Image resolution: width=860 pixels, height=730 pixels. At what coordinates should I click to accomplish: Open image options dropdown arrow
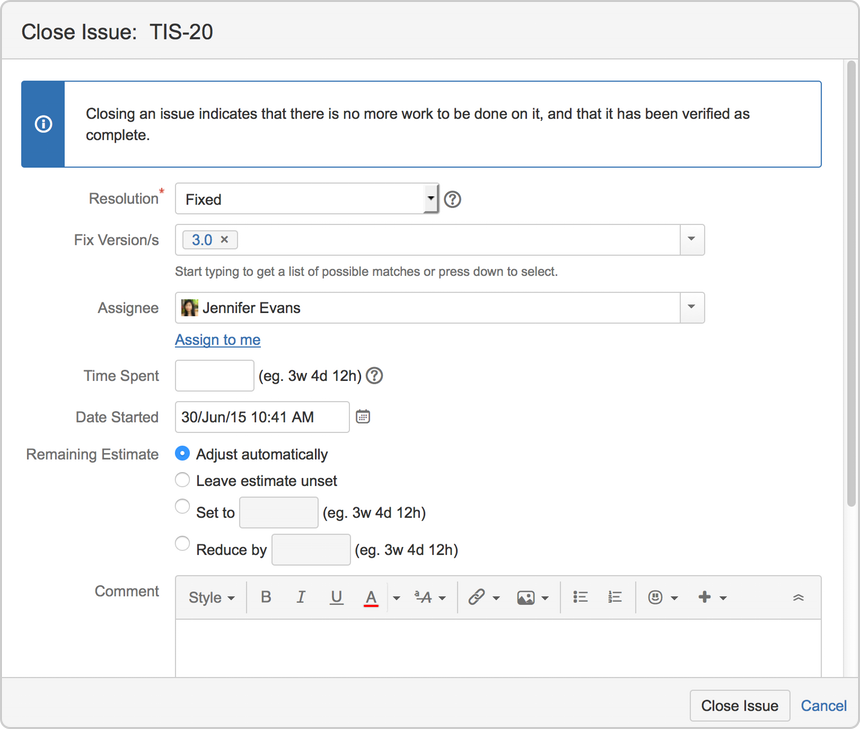tap(545, 598)
